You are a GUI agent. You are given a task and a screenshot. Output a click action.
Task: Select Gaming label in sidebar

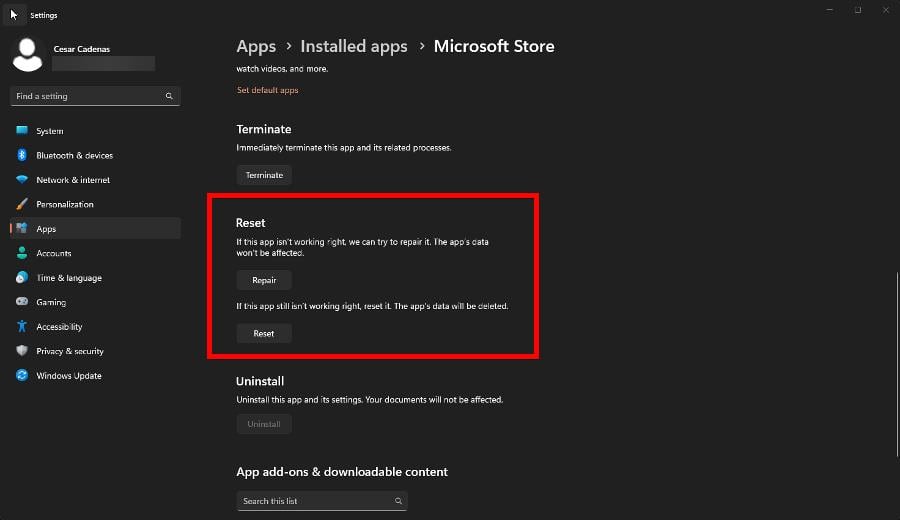tap(51, 302)
